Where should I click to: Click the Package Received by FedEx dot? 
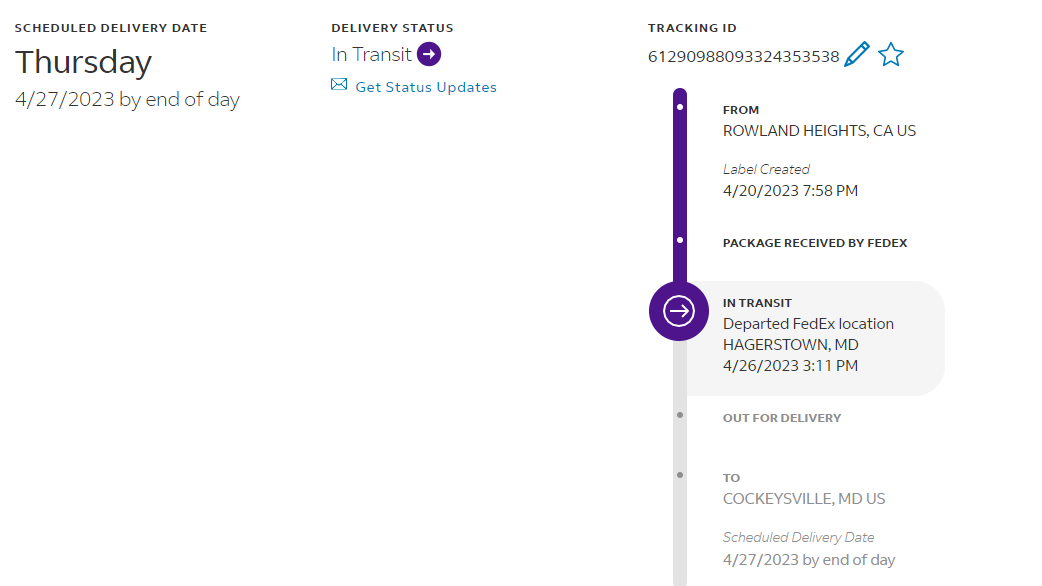coord(680,241)
